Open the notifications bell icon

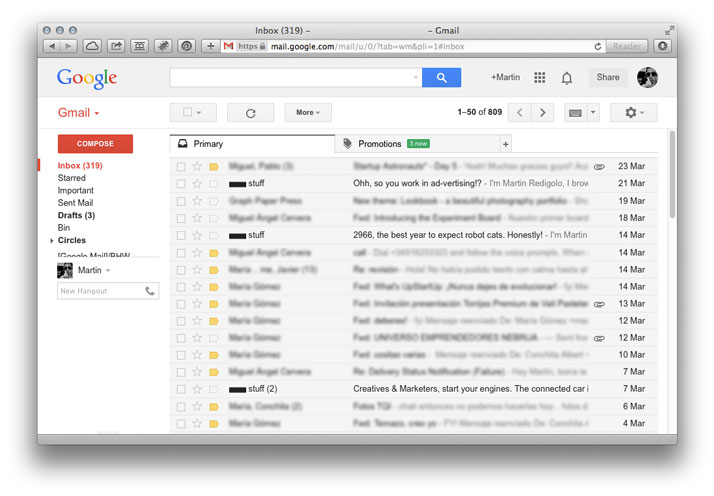[x=566, y=78]
